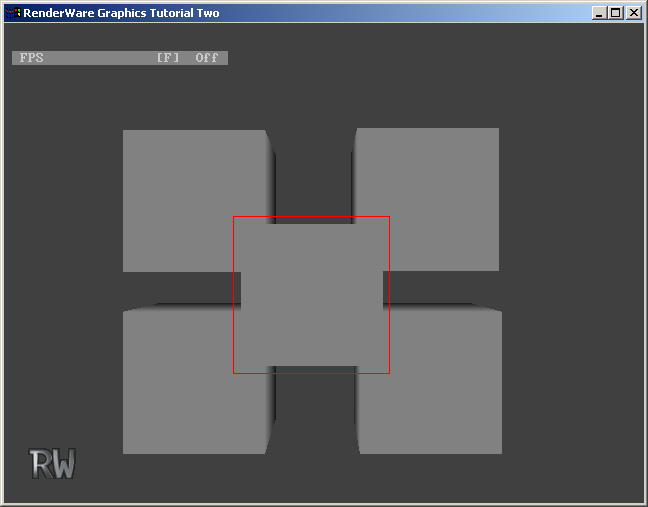Click the left edge of the wireframe rectangle
Image resolution: width=648 pixels, height=507 pixels.
[234, 295]
